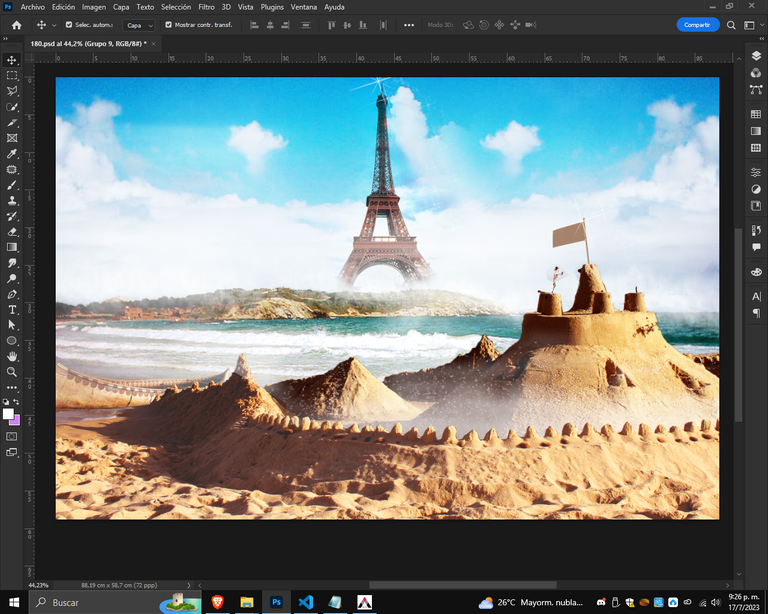
Task: Select the Dodge tool
Action: click(x=12, y=279)
